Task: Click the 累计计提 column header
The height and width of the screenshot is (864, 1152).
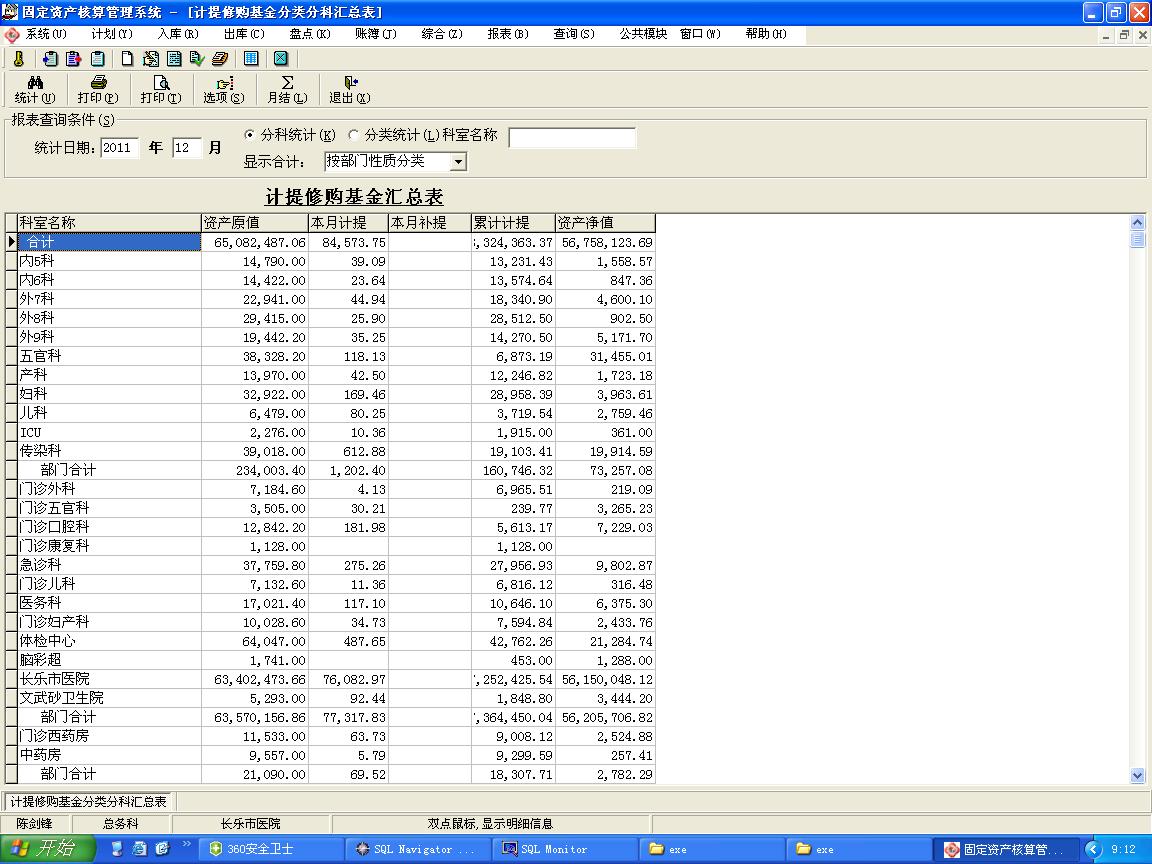Action: click(x=514, y=223)
